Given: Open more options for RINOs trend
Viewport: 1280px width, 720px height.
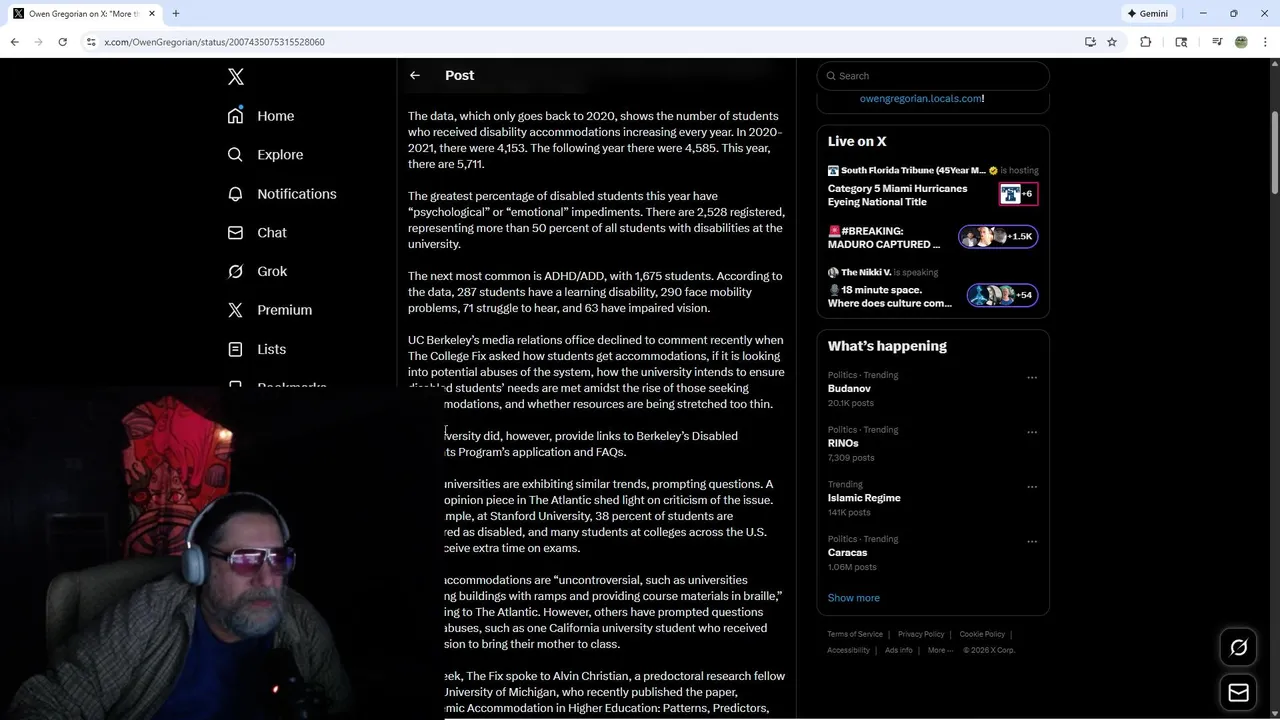Looking at the screenshot, I should [1032, 432].
